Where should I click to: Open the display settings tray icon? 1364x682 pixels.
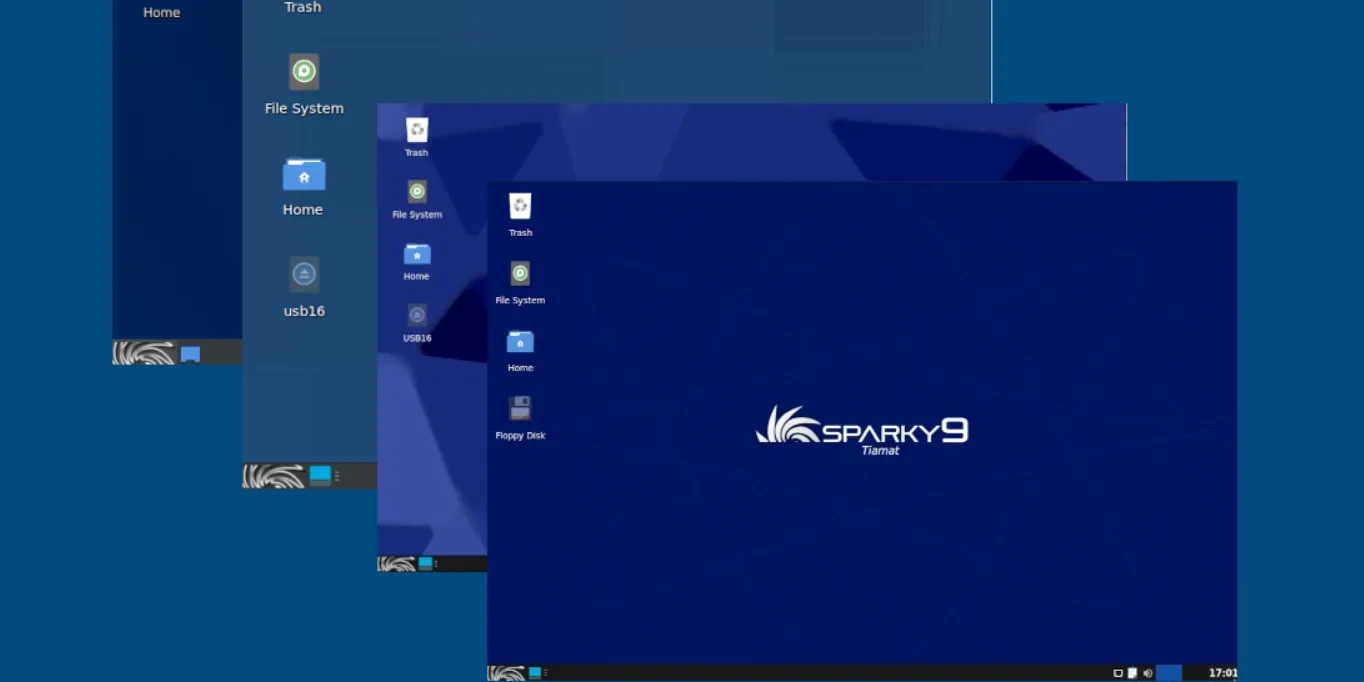click(1117, 672)
